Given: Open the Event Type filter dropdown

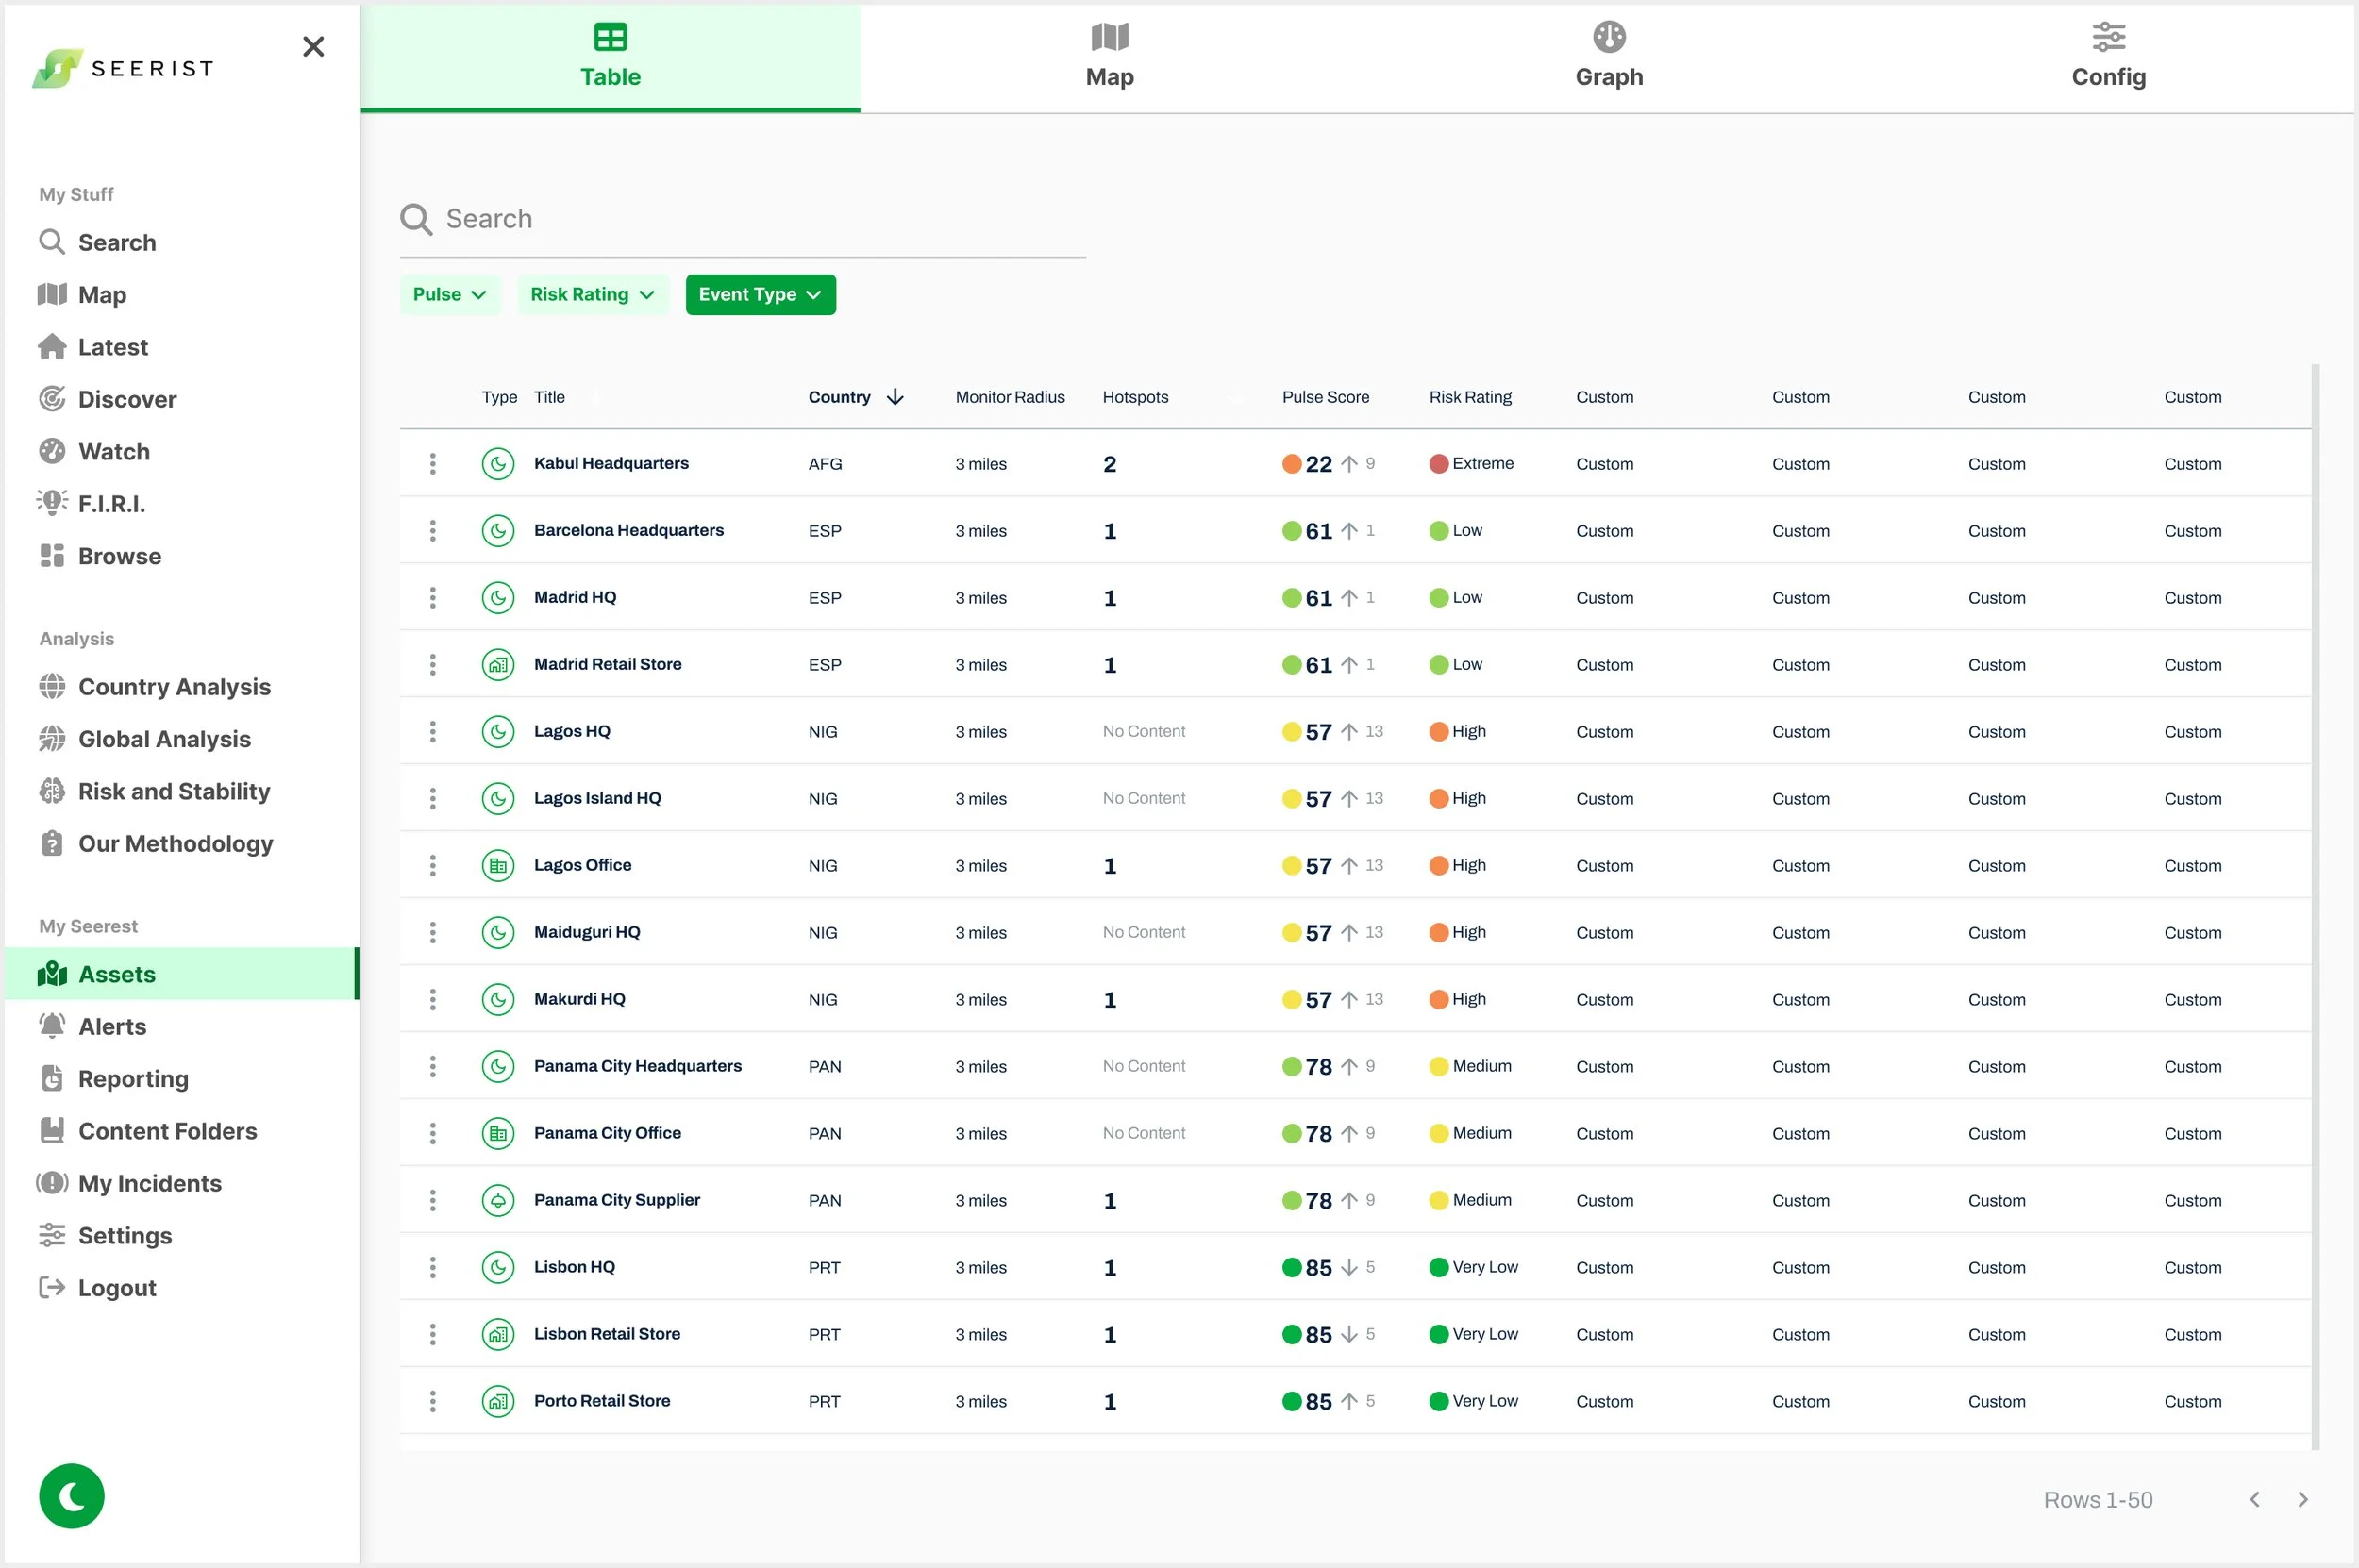Looking at the screenshot, I should click(x=760, y=294).
